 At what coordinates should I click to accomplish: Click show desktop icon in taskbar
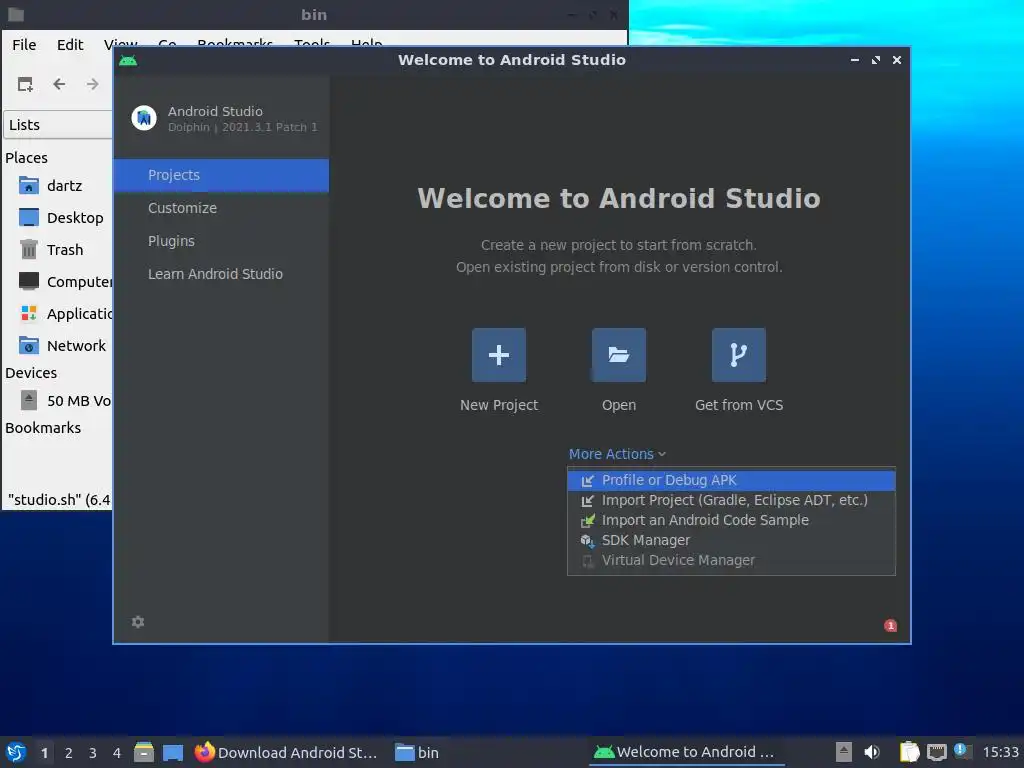(x=173, y=752)
